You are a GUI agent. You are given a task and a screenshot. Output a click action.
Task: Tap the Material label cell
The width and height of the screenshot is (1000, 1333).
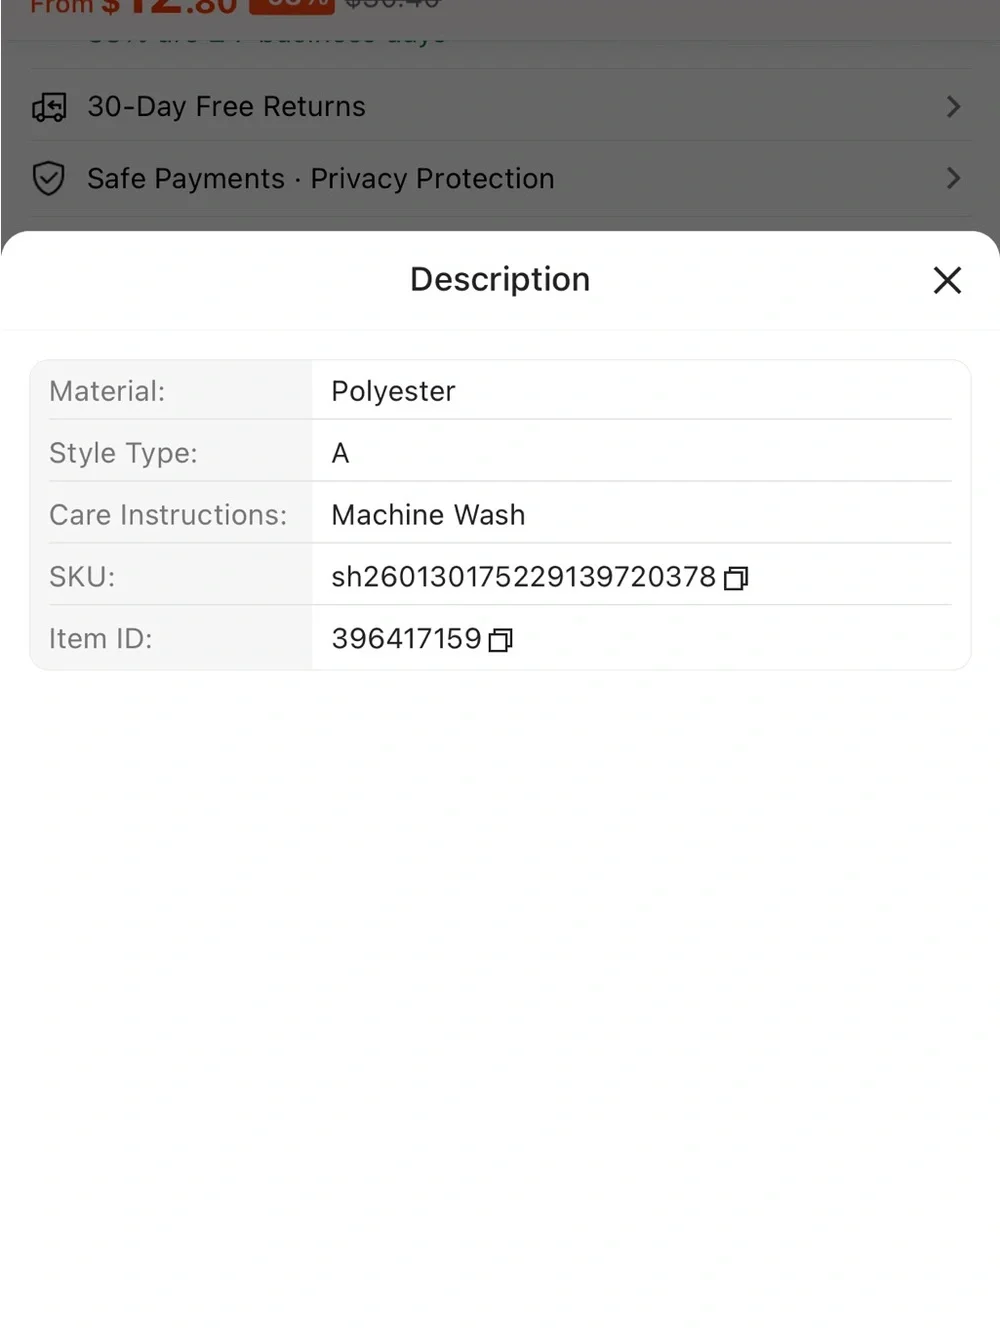coord(171,391)
